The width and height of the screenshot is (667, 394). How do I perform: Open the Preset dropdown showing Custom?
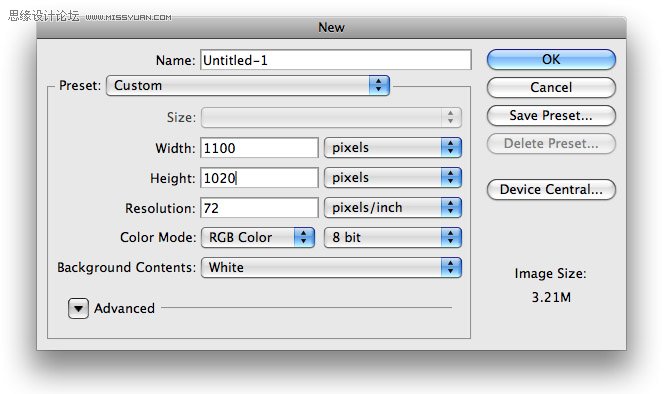pyautogui.click(x=248, y=86)
